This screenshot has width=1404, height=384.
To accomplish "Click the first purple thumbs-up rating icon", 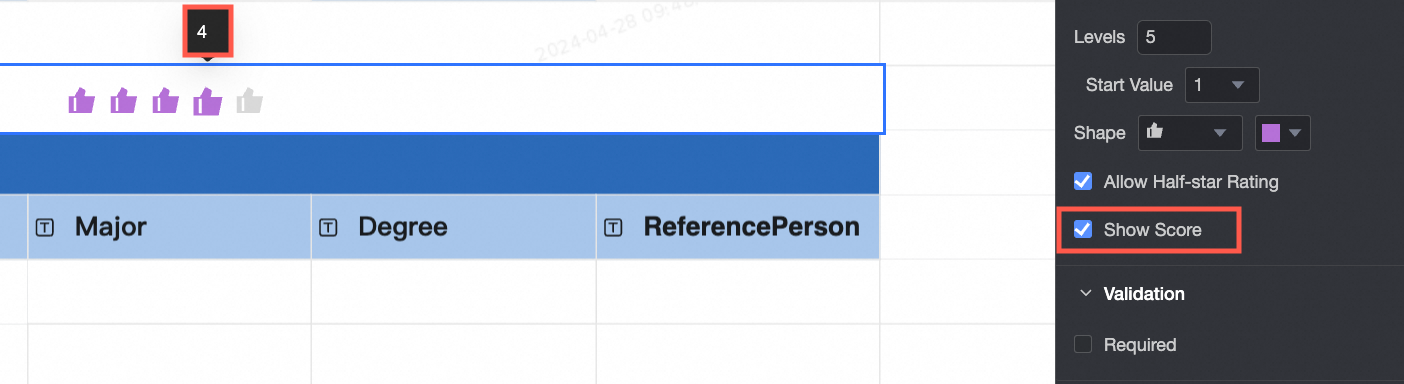I will (x=81, y=101).
